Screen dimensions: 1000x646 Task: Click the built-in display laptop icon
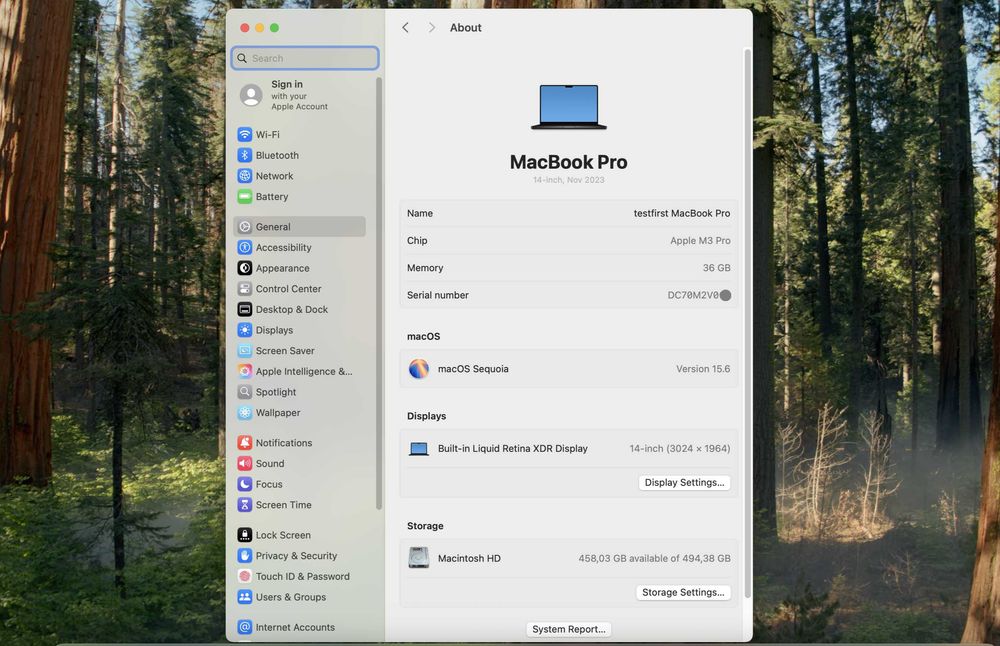(419, 449)
